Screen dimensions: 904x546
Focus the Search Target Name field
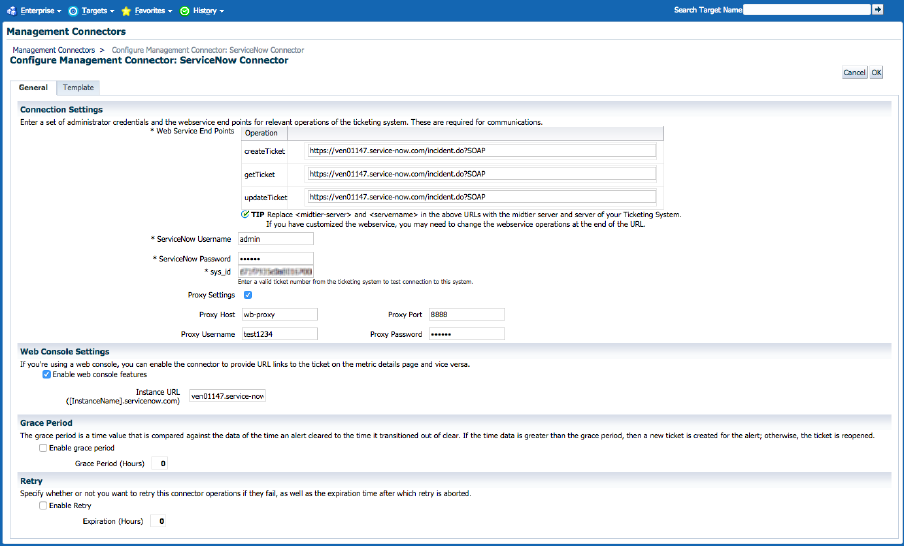pyautogui.click(x=807, y=9)
